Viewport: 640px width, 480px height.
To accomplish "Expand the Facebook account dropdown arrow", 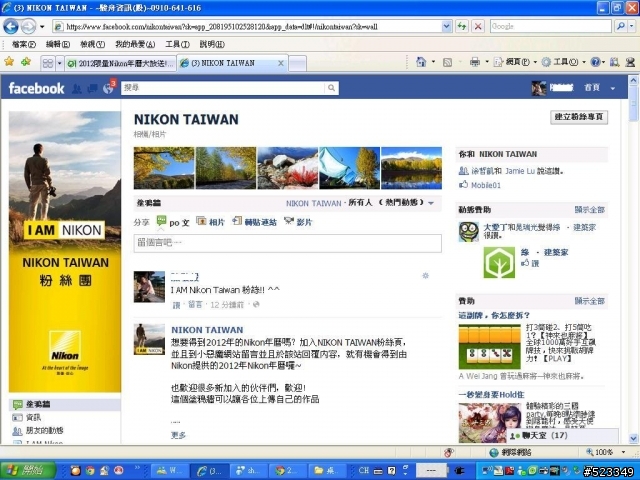I will pyautogui.click(x=612, y=88).
